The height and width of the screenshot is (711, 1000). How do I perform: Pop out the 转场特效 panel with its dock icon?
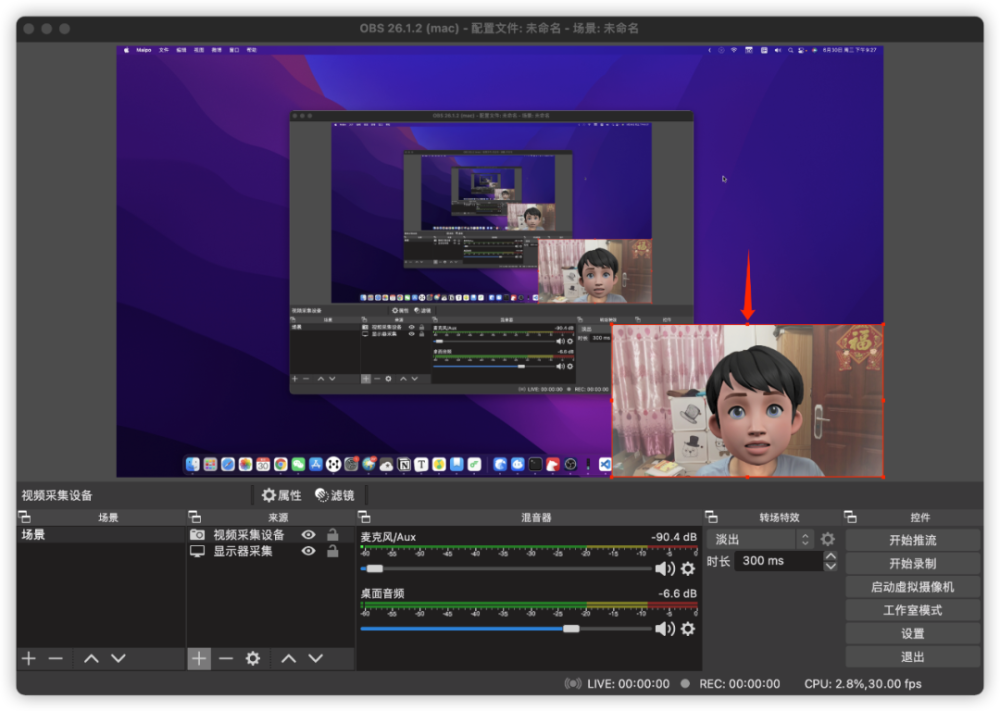pyautogui.click(x=712, y=517)
